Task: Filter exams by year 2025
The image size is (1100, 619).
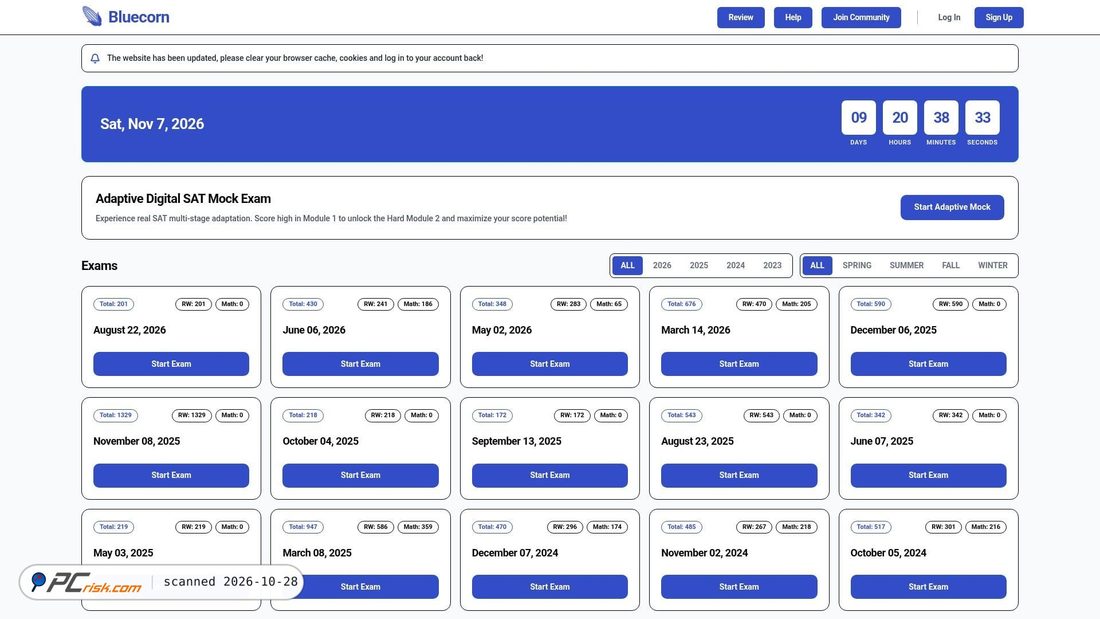Action: 699,265
